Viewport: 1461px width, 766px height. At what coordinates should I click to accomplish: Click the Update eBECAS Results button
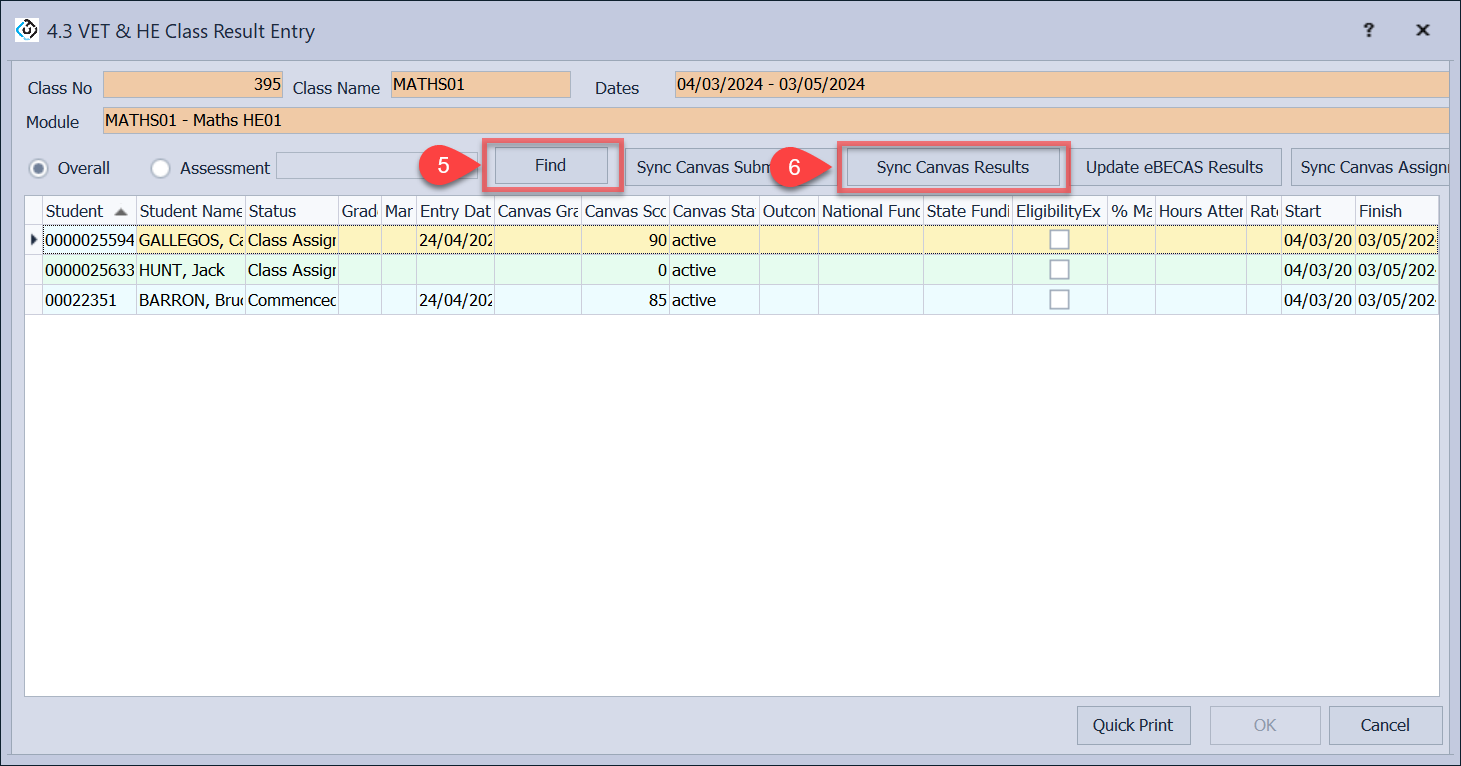[1174, 167]
